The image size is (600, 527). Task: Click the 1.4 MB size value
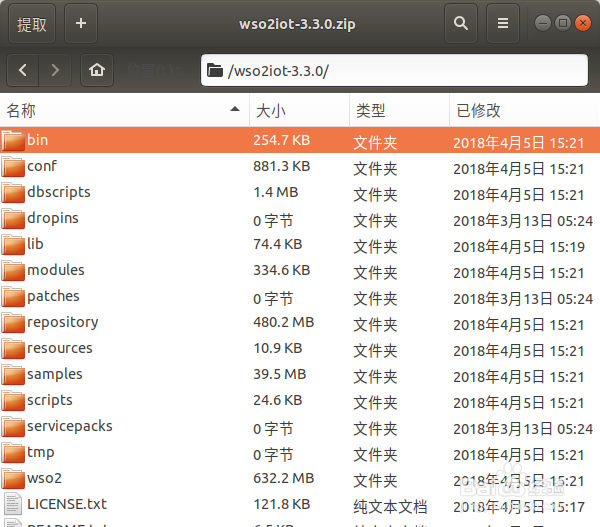point(276,192)
